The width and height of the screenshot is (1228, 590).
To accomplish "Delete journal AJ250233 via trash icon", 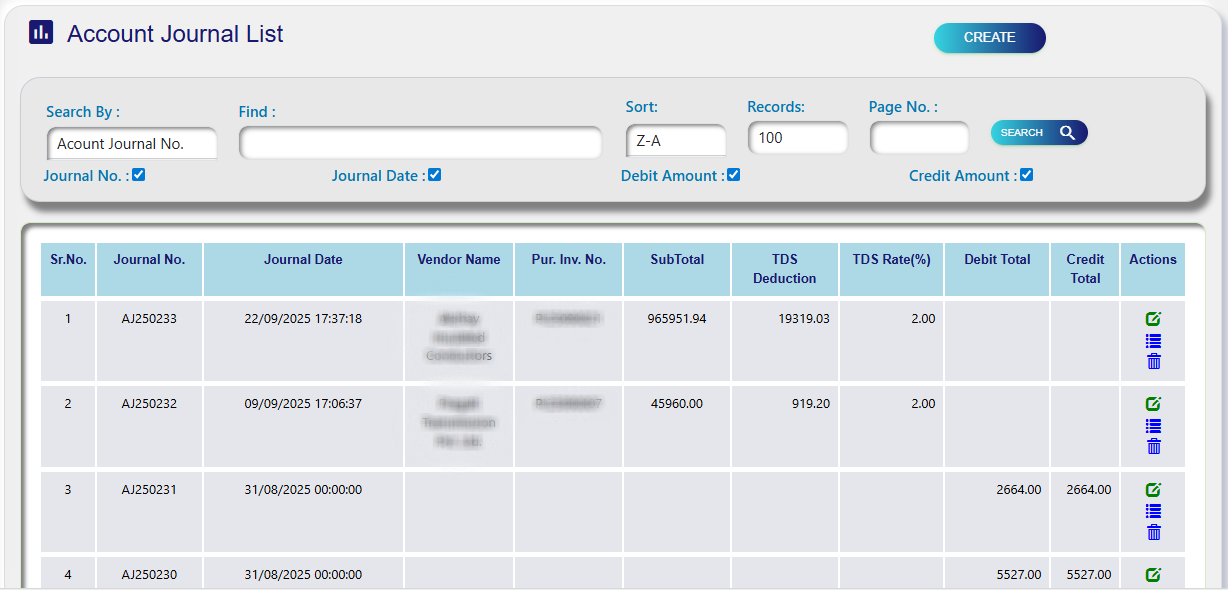I will click(1153, 362).
